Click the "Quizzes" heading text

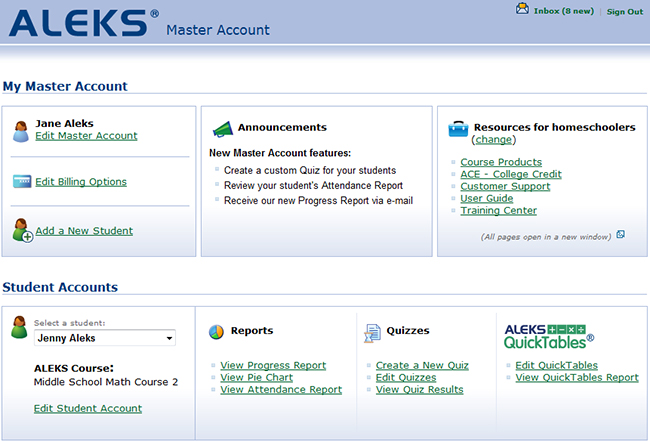click(408, 330)
